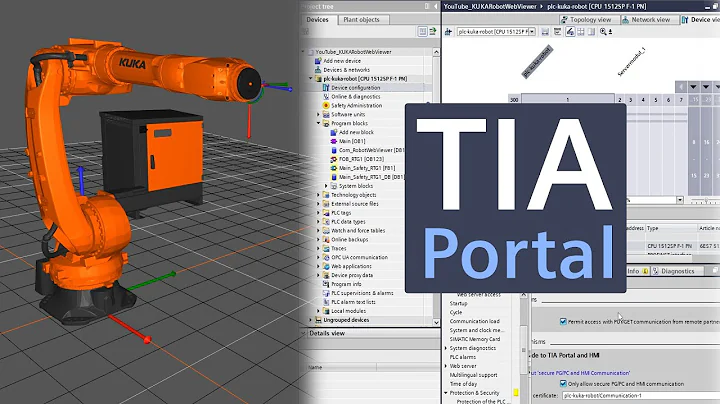Switch to the Plant objects tab
Image resolution: width=720 pixels, height=404 pixels.
tap(364, 20)
